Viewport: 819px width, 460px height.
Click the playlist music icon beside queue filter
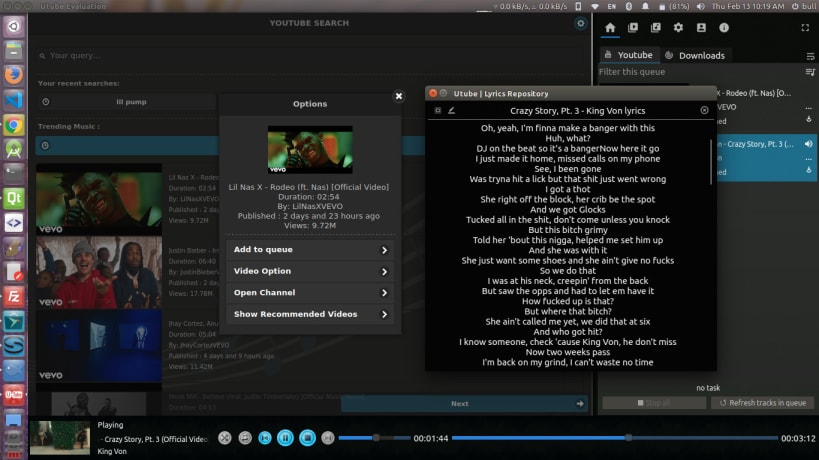(x=810, y=72)
